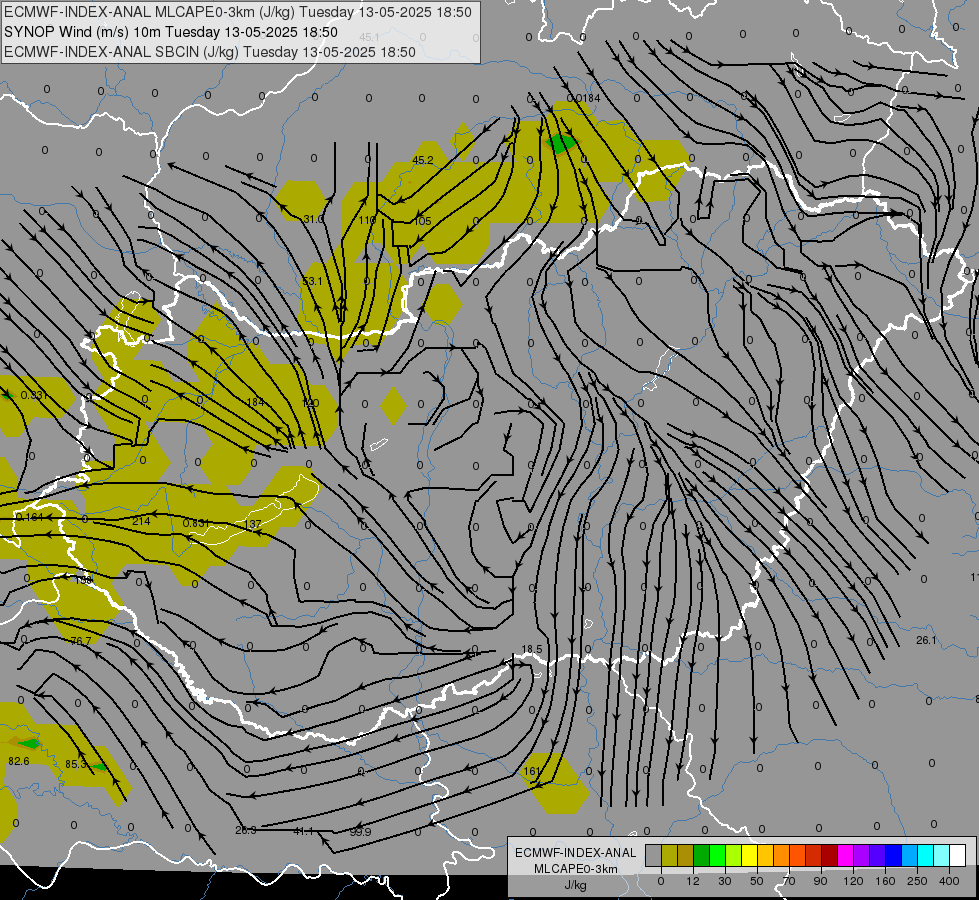This screenshot has height=900, width=979.
Task: Click the ECMWF SBCIN title line
Action: point(210,52)
